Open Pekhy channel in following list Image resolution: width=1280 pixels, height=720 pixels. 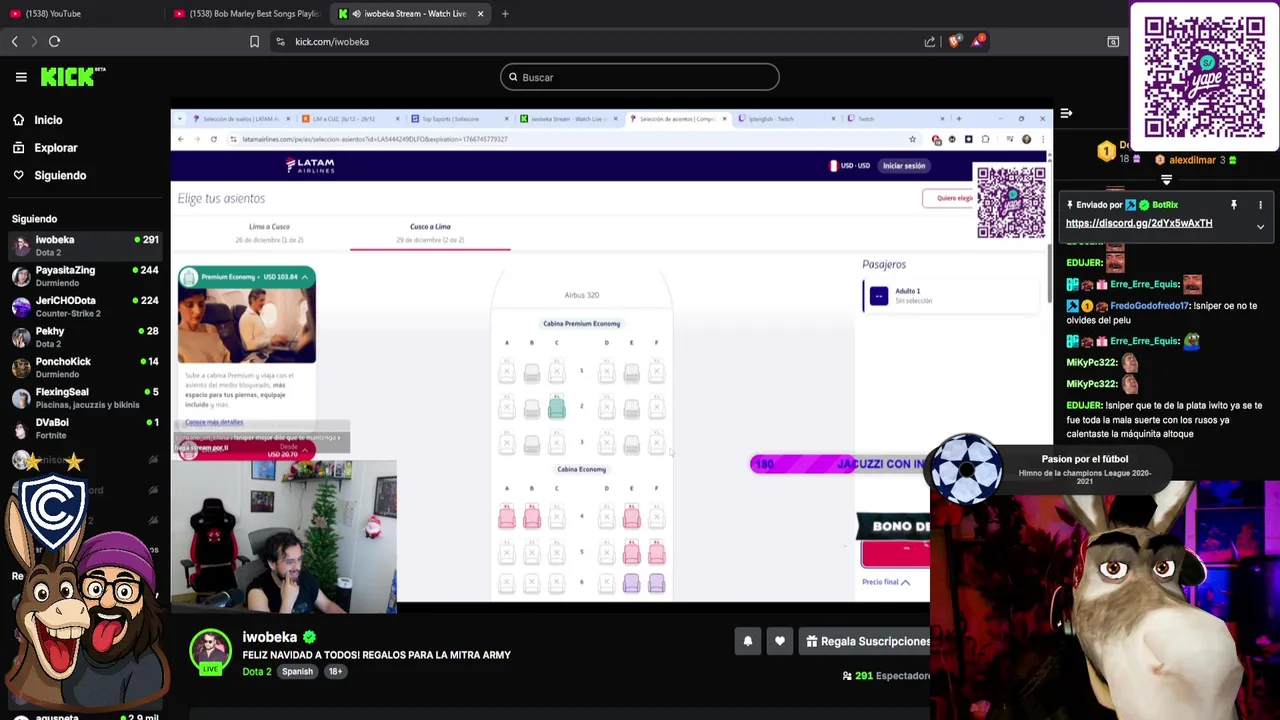click(x=85, y=337)
